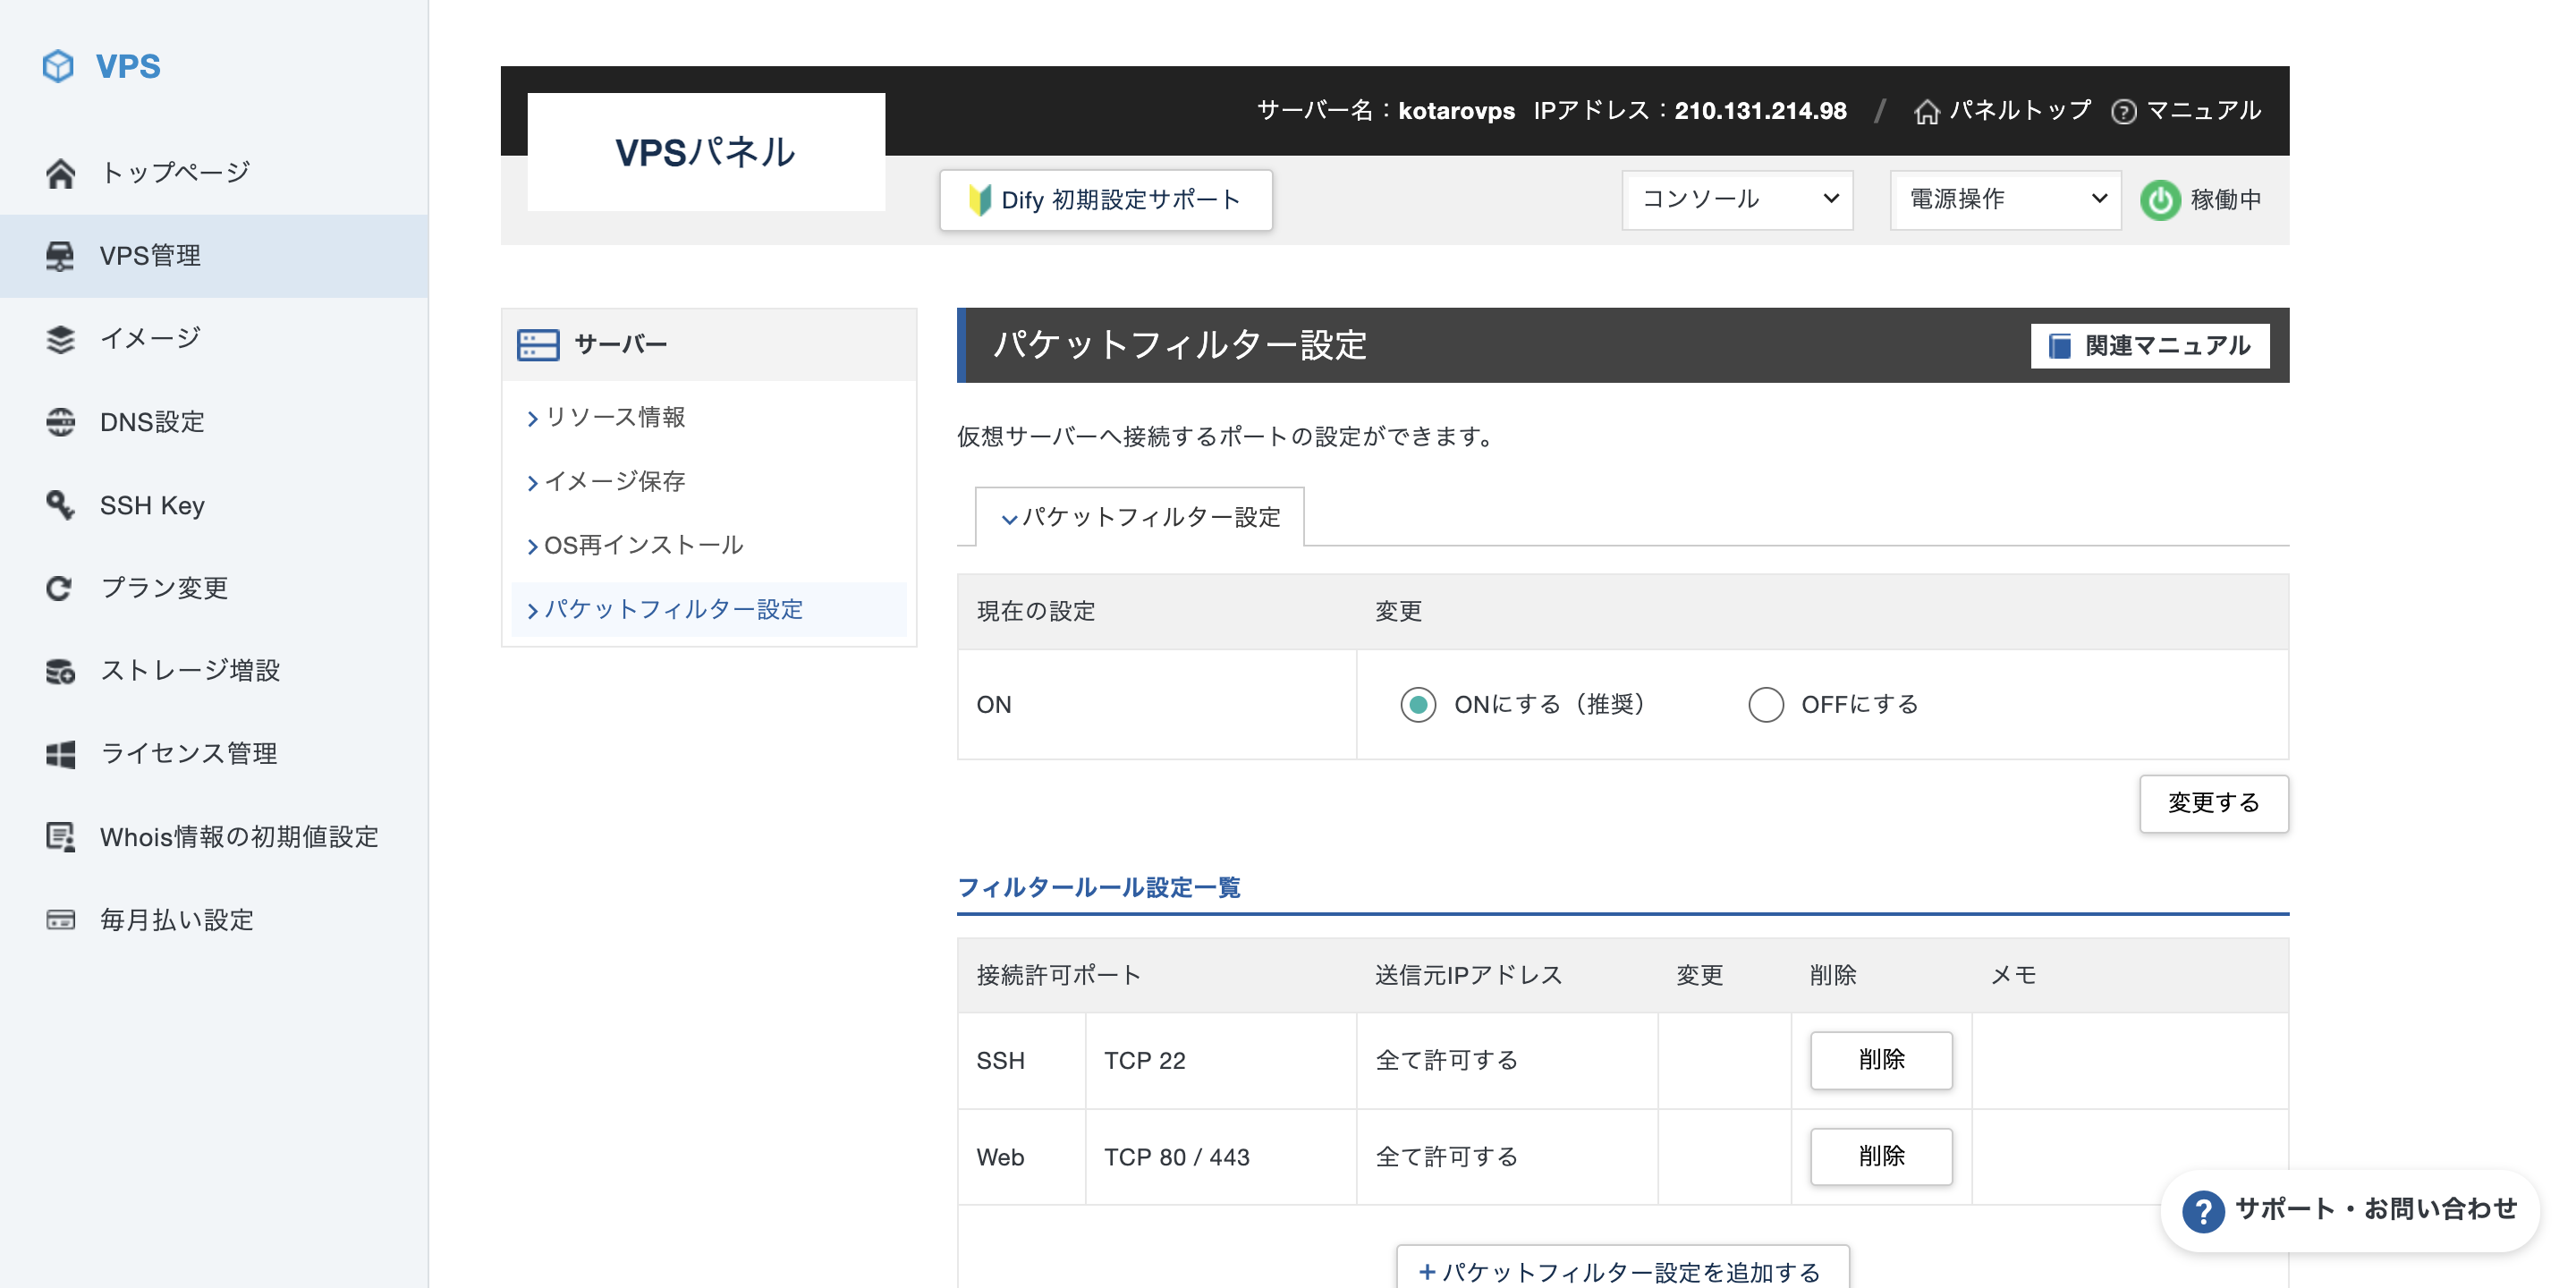Open the マニュアル link in header
The height and width of the screenshot is (1288, 2576).
pyautogui.click(x=2186, y=111)
